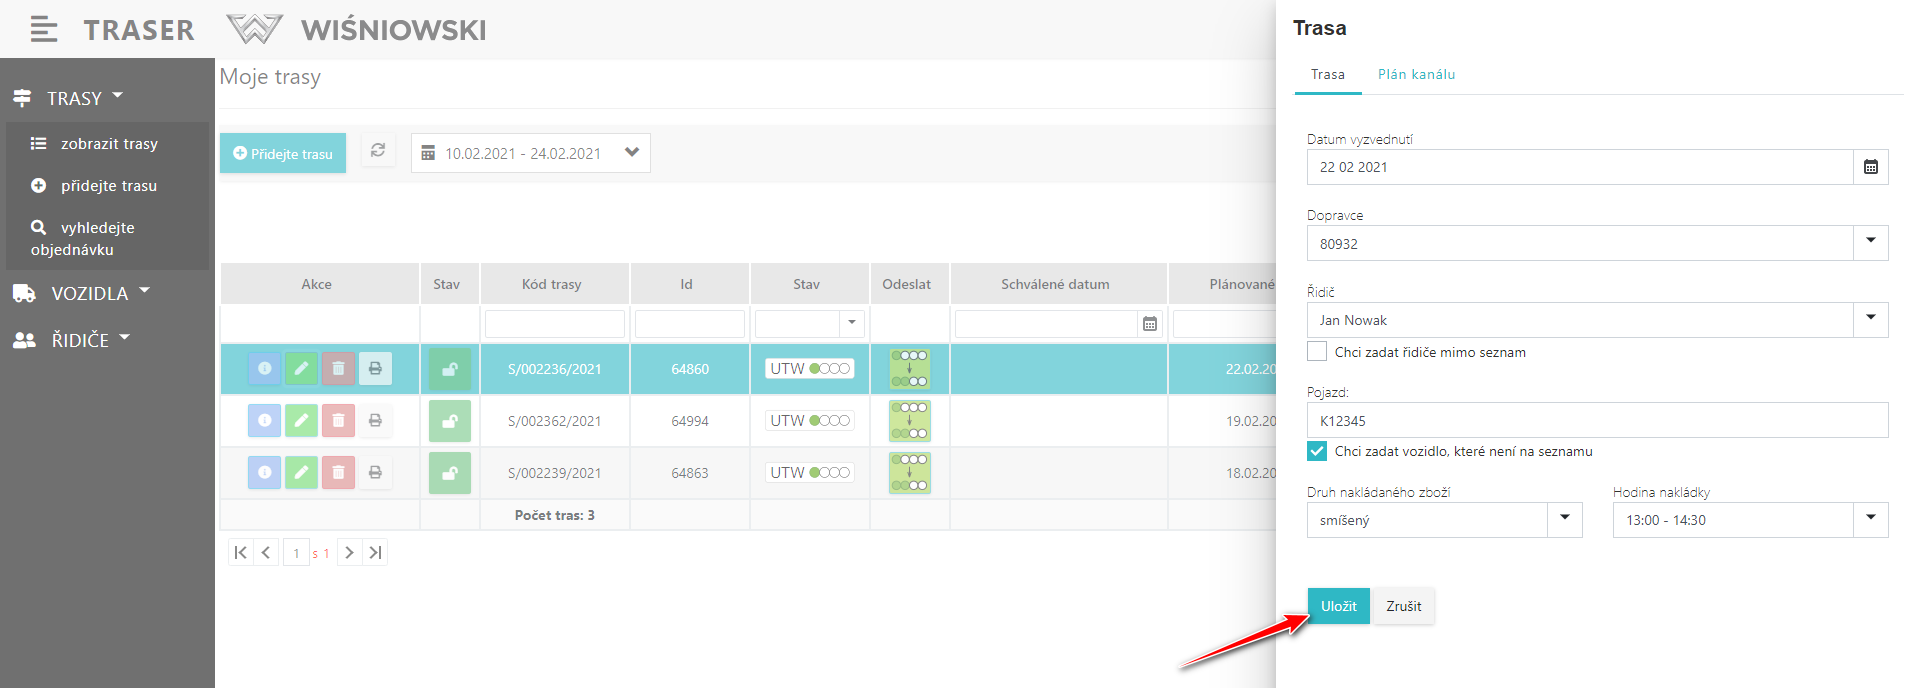The image size is (1920, 688).
Task: Click the Pojazd input field
Action: click(1596, 421)
